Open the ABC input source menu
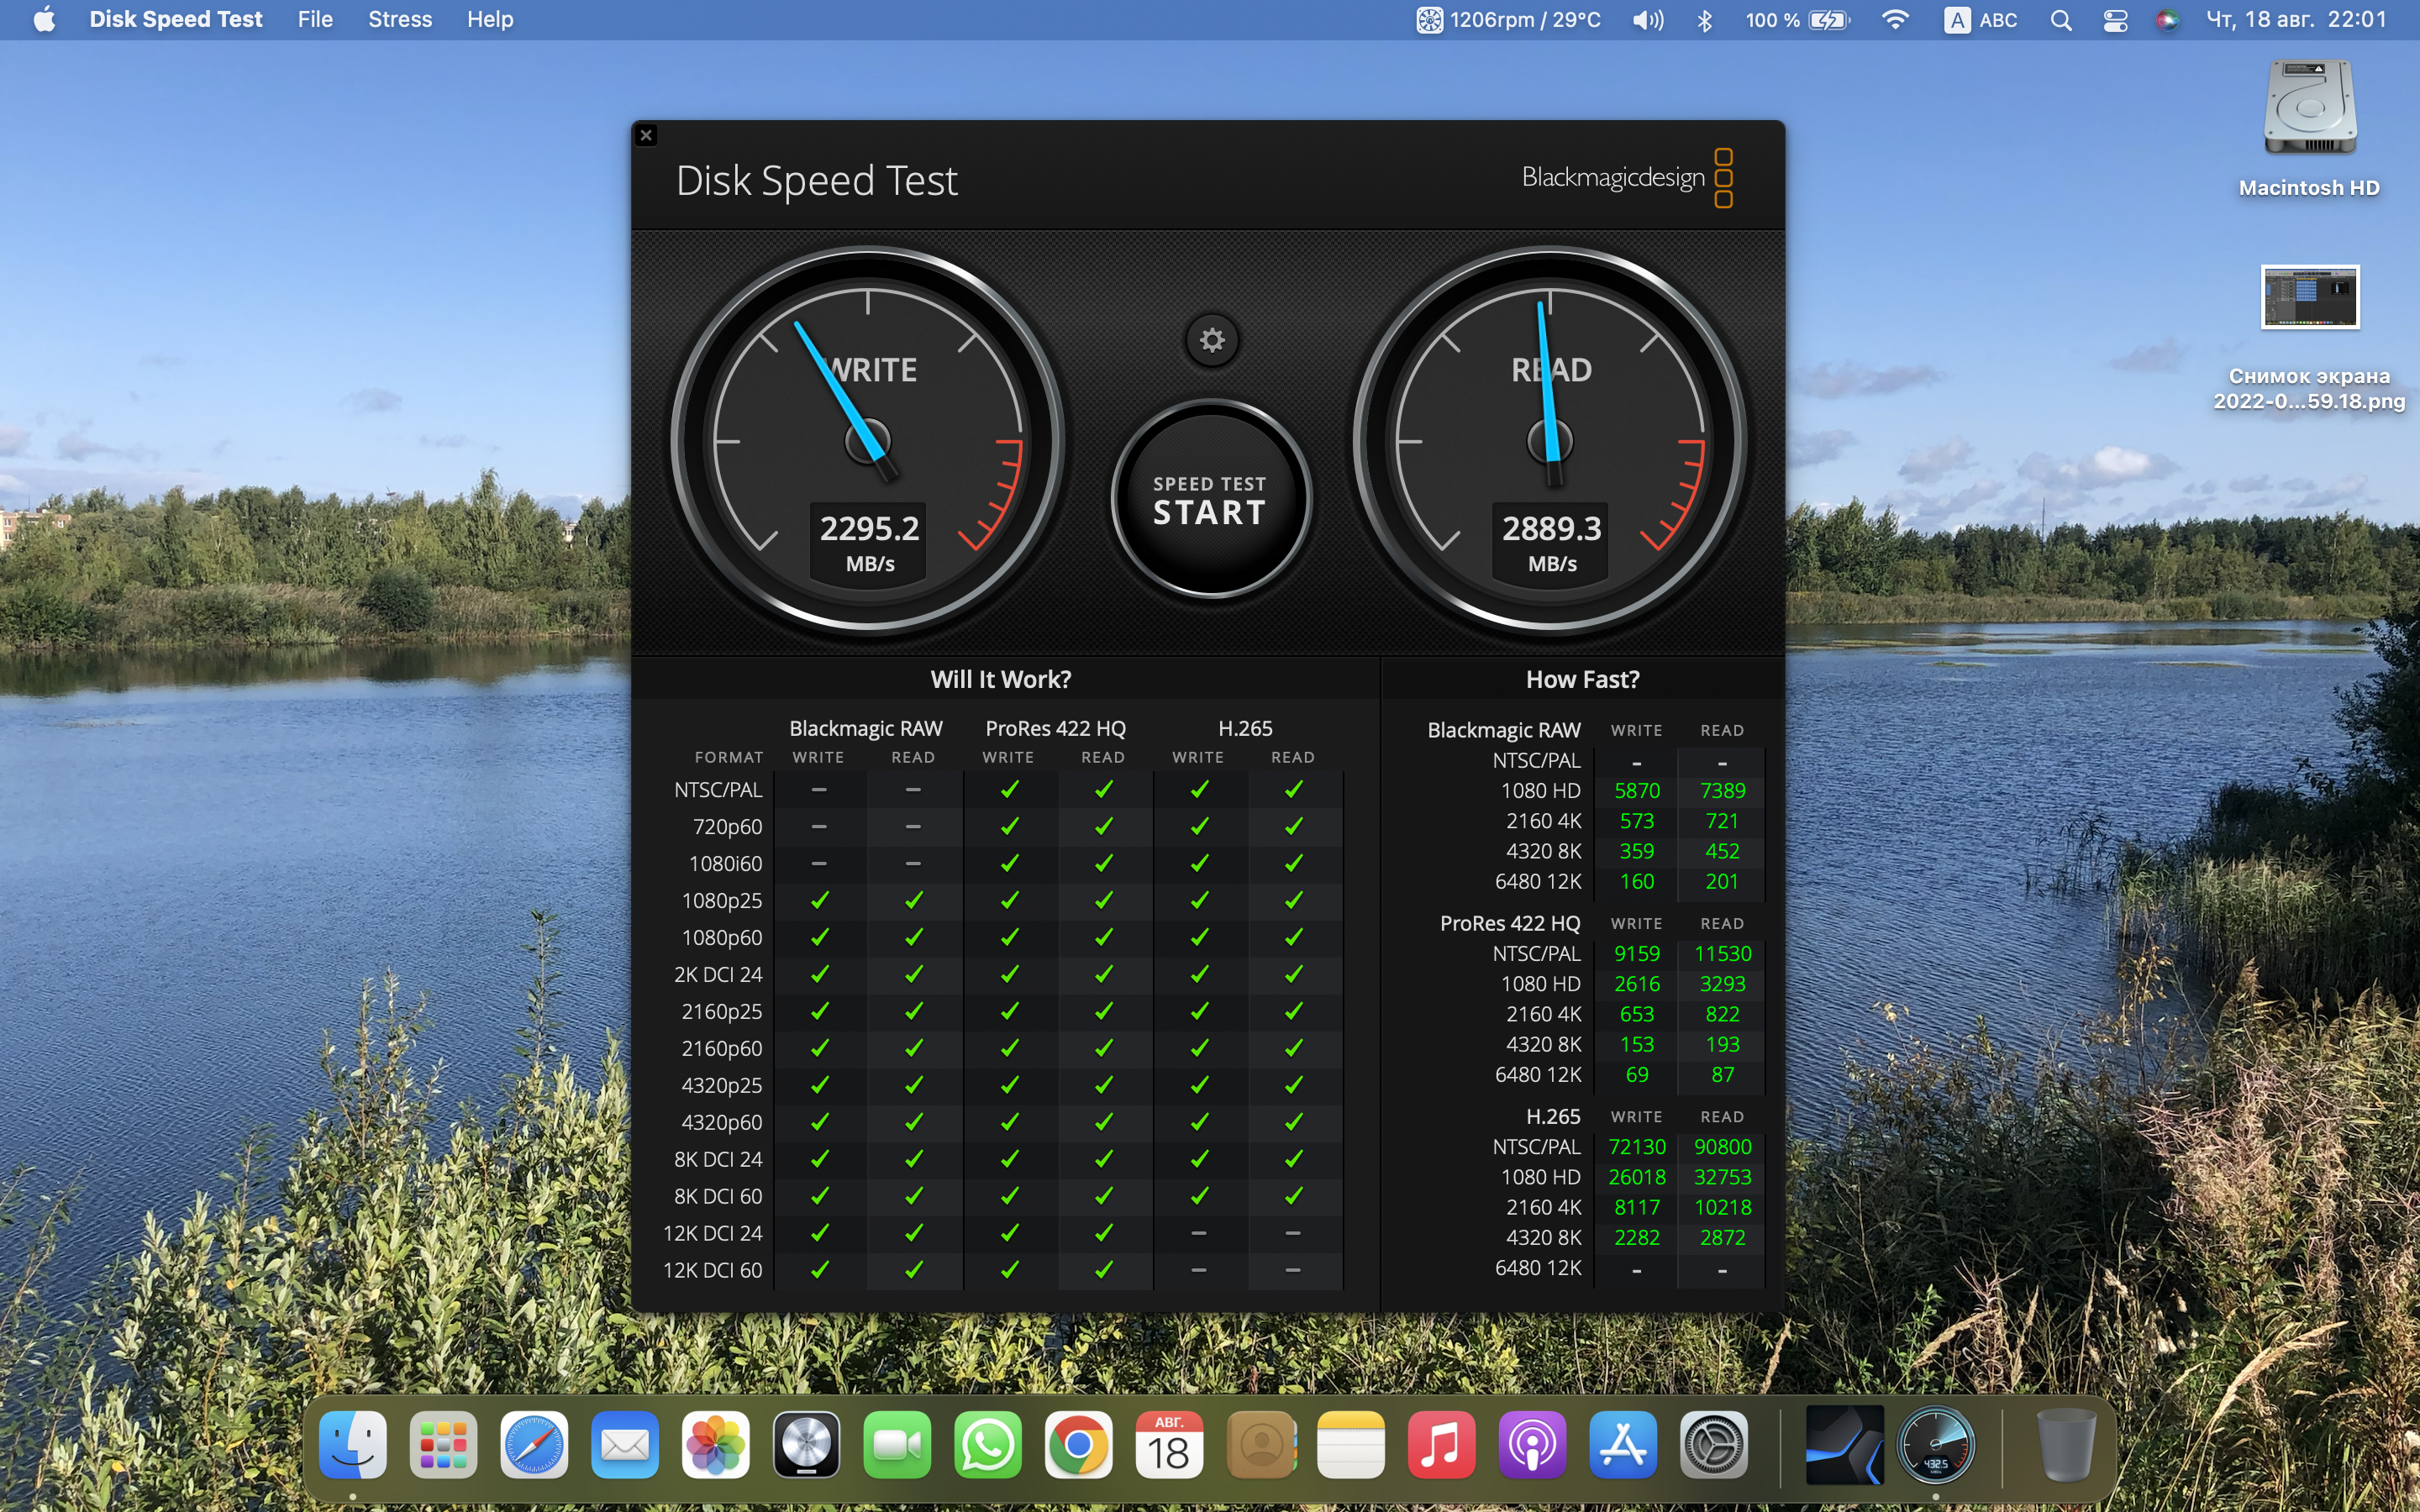The image size is (2420, 1512). coord(1979,19)
